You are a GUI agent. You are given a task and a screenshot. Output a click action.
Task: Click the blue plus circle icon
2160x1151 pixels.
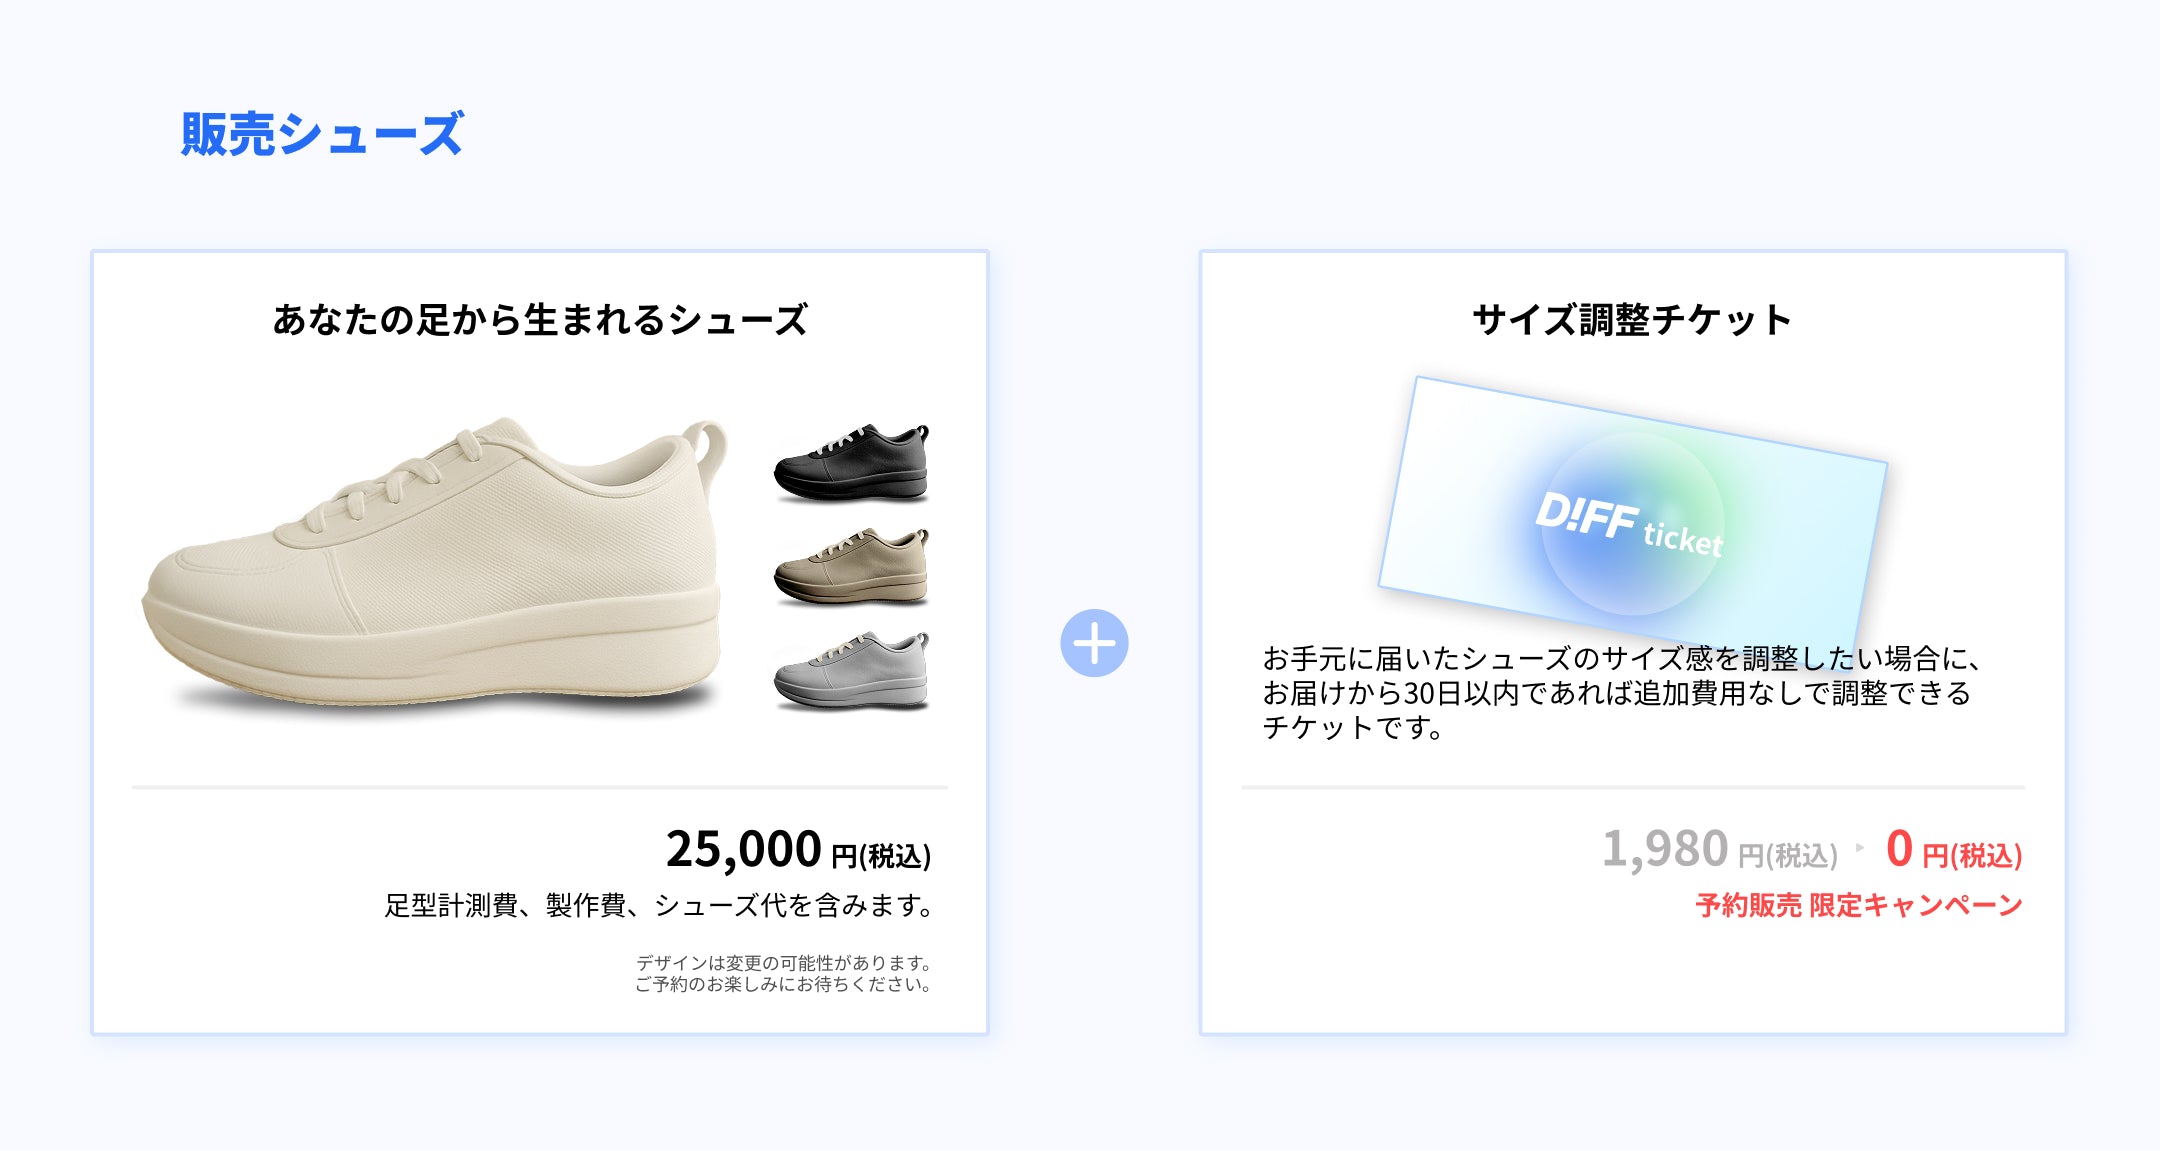click(x=1094, y=643)
